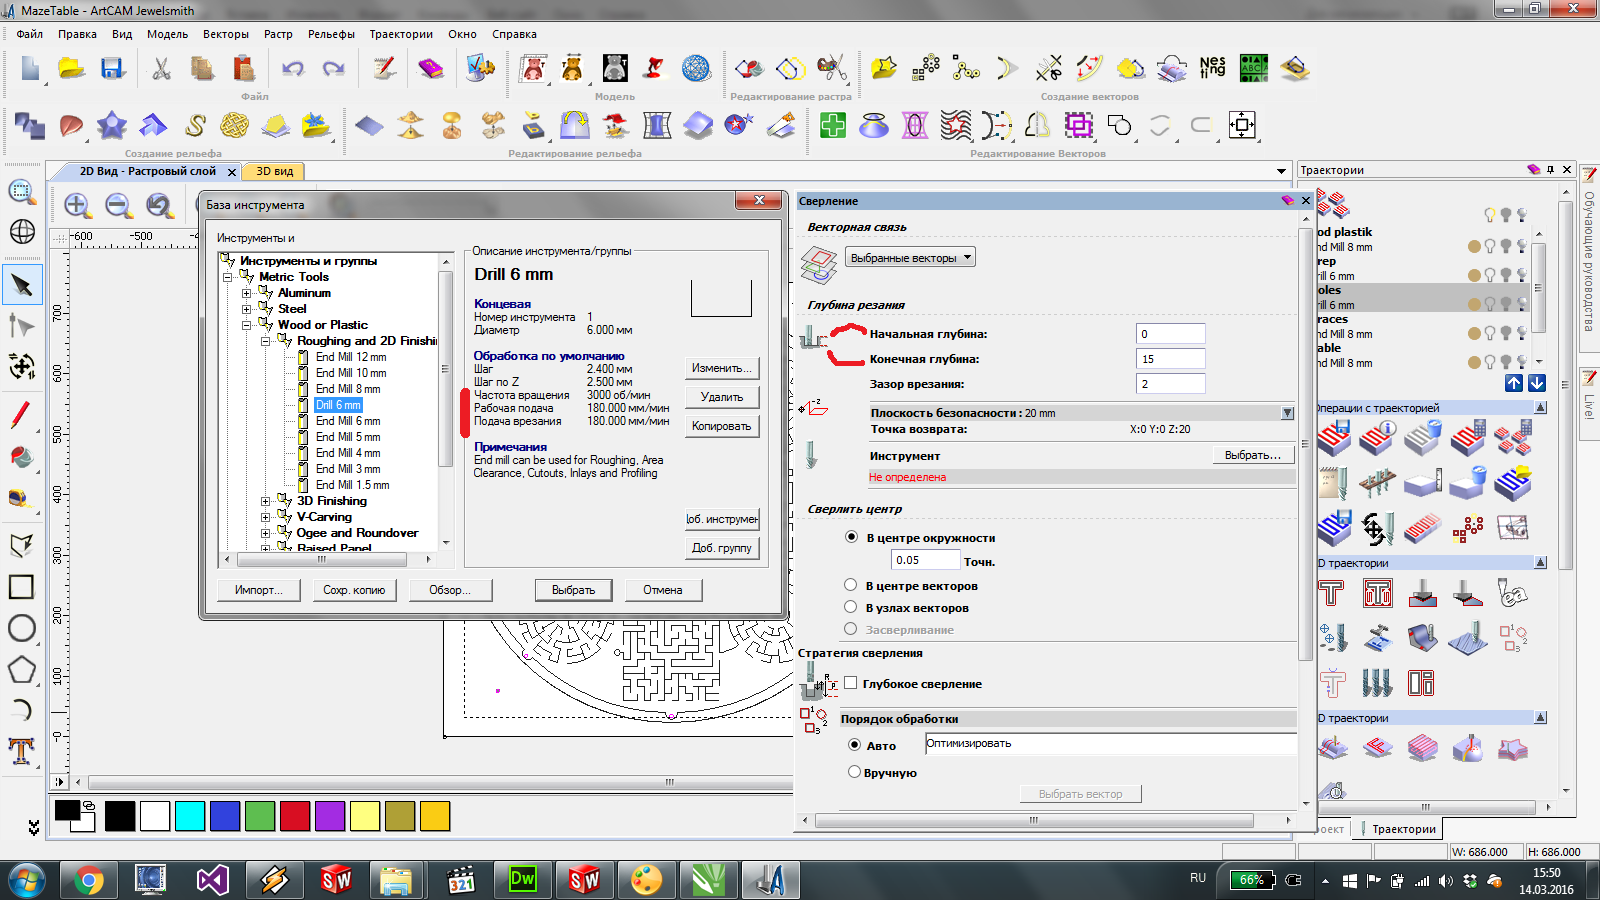Open the 'Рельефы' menu

tap(331, 34)
